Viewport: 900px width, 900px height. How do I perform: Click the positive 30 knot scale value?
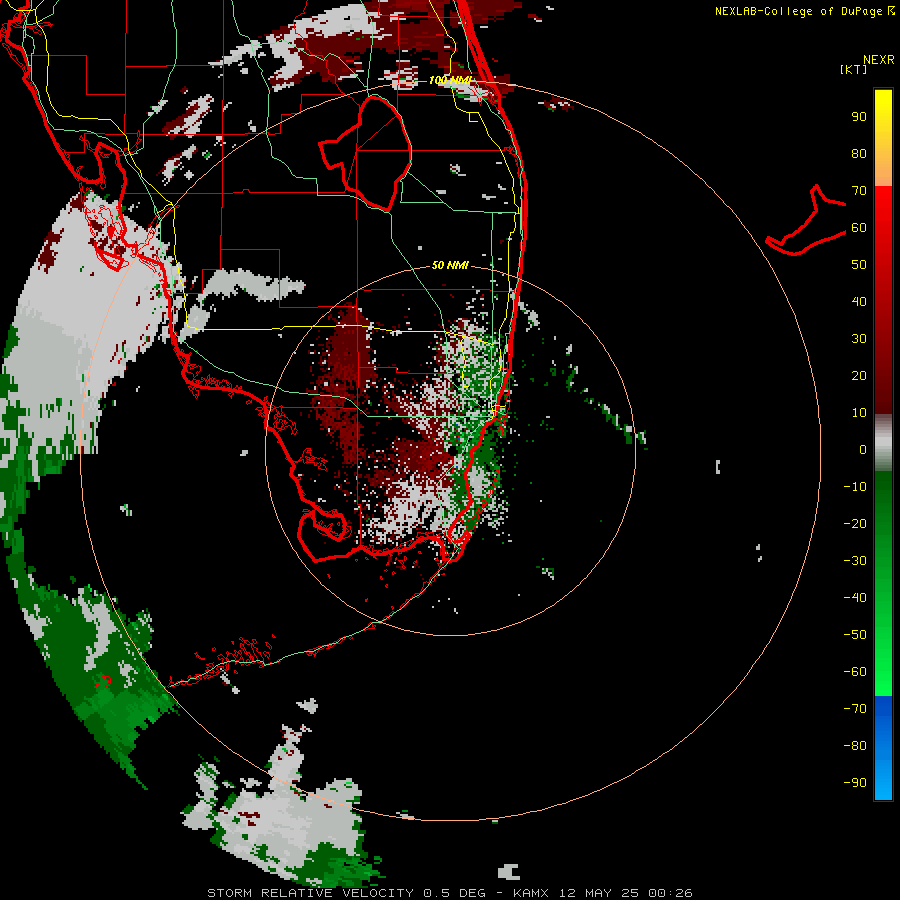click(859, 339)
